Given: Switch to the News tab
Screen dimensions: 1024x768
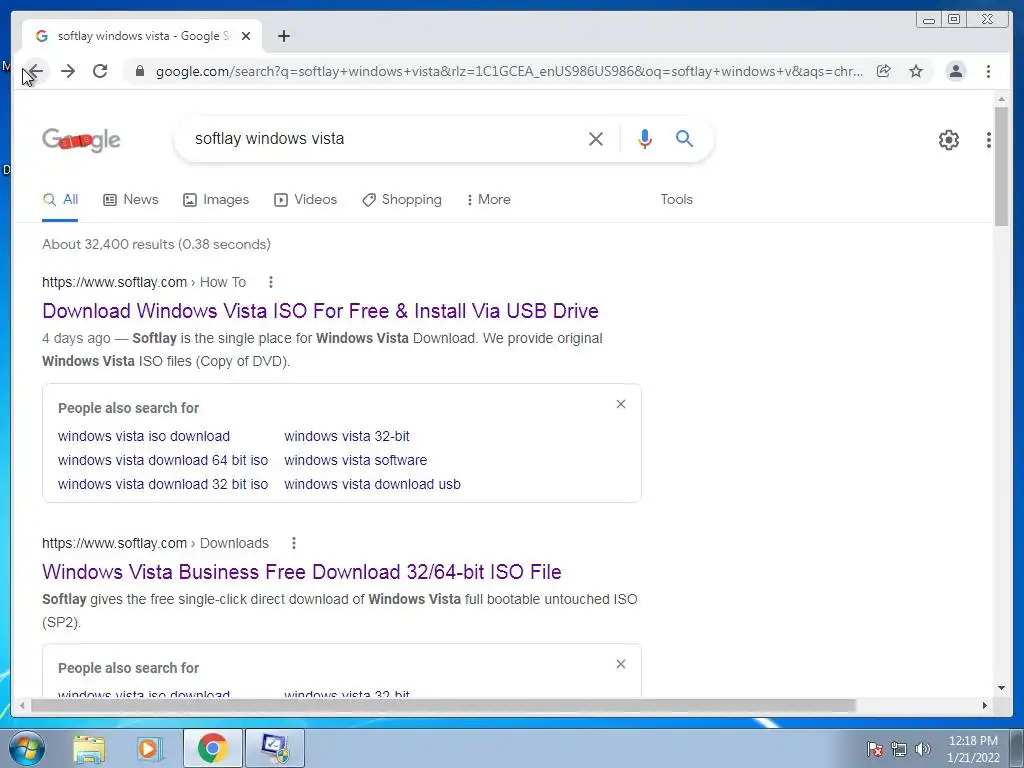Looking at the screenshot, I should (131, 200).
